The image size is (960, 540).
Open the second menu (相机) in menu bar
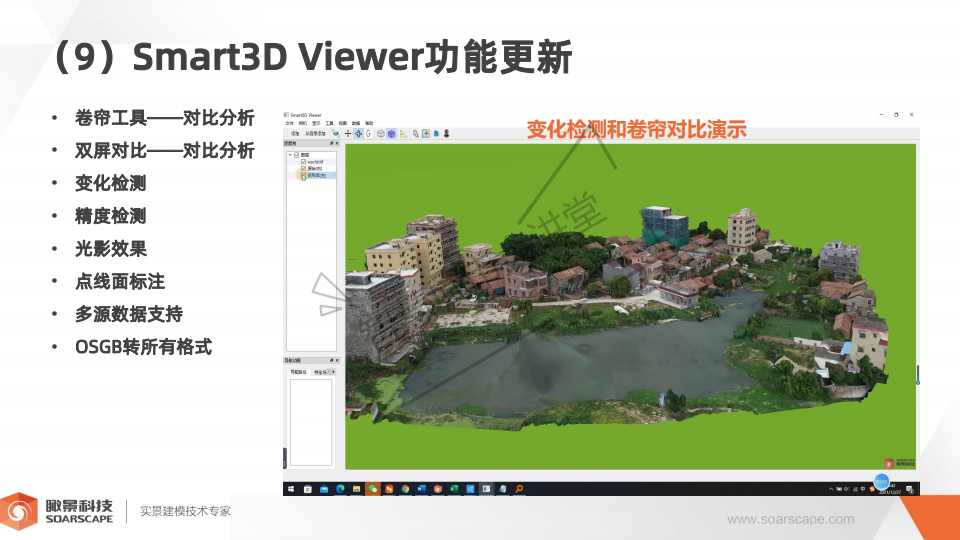click(302, 123)
